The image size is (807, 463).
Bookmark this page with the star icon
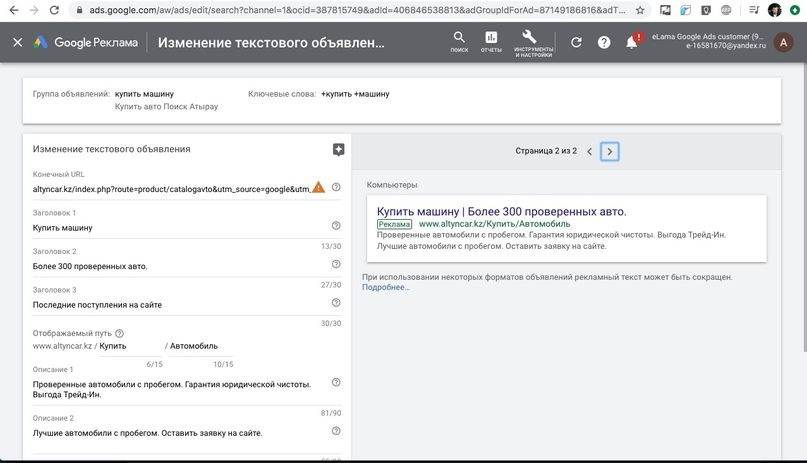coord(640,10)
